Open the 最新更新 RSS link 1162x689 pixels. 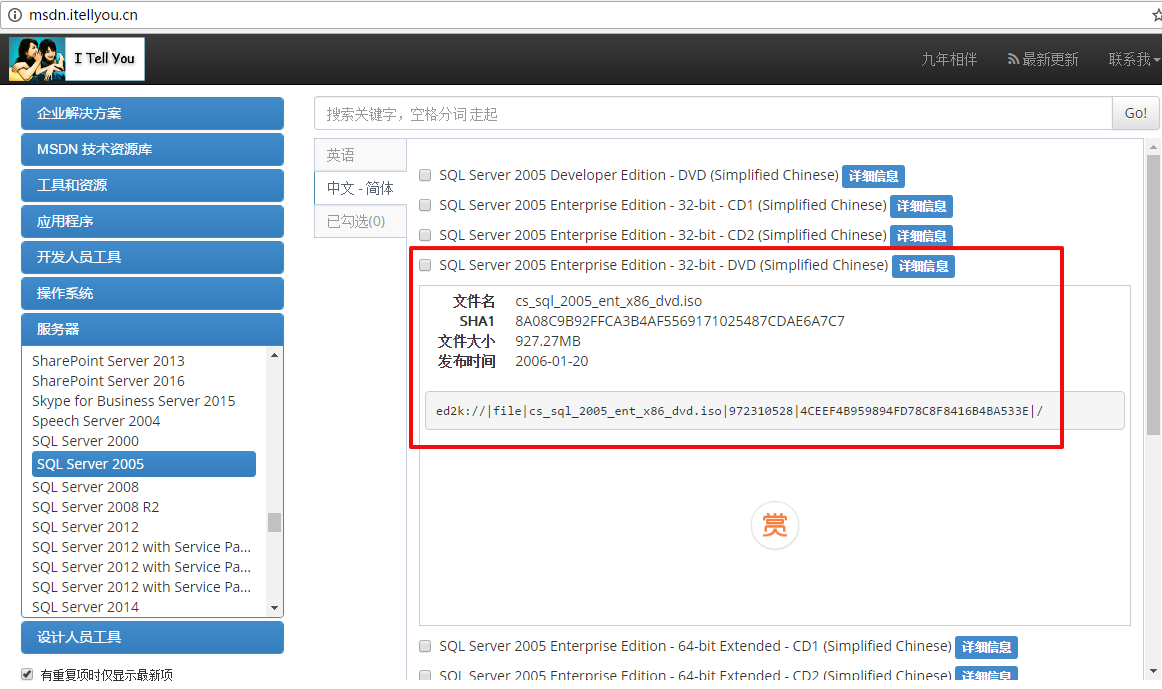coord(1043,59)
